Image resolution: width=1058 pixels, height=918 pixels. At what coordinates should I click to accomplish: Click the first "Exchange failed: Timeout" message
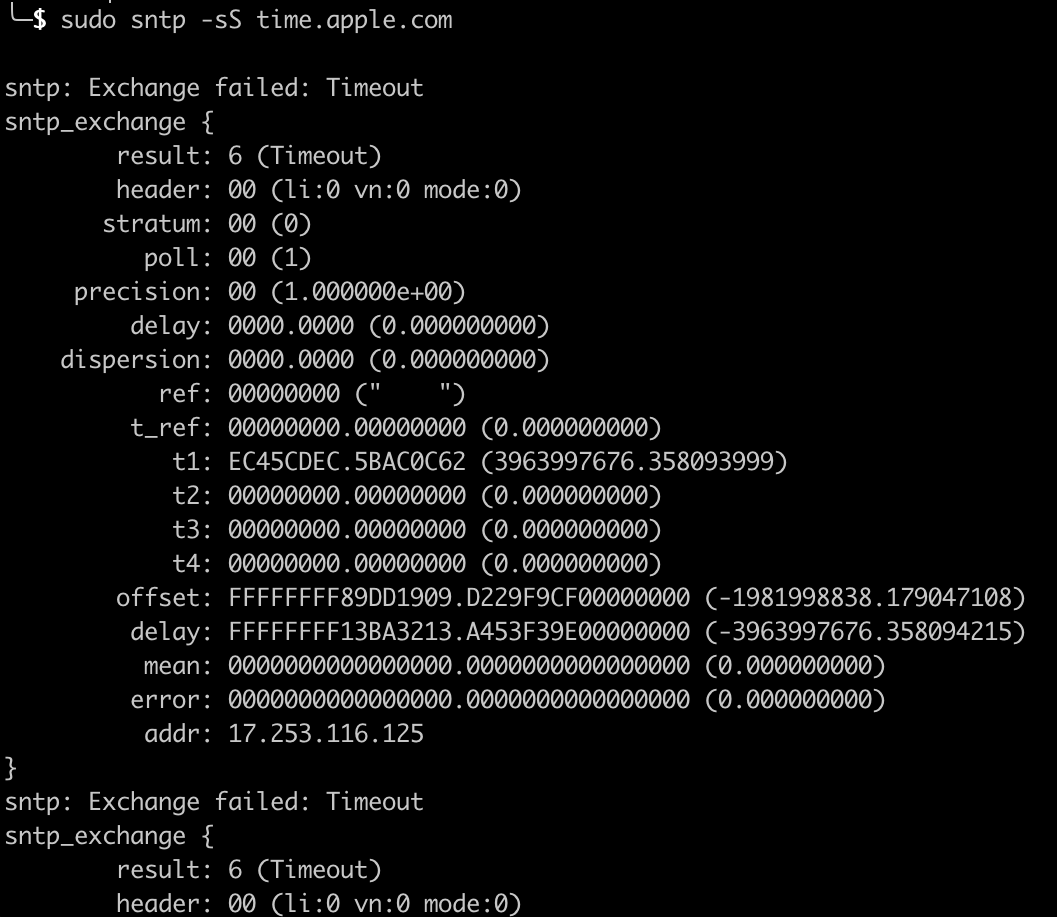pyautogui.click(x=256, y=88)
